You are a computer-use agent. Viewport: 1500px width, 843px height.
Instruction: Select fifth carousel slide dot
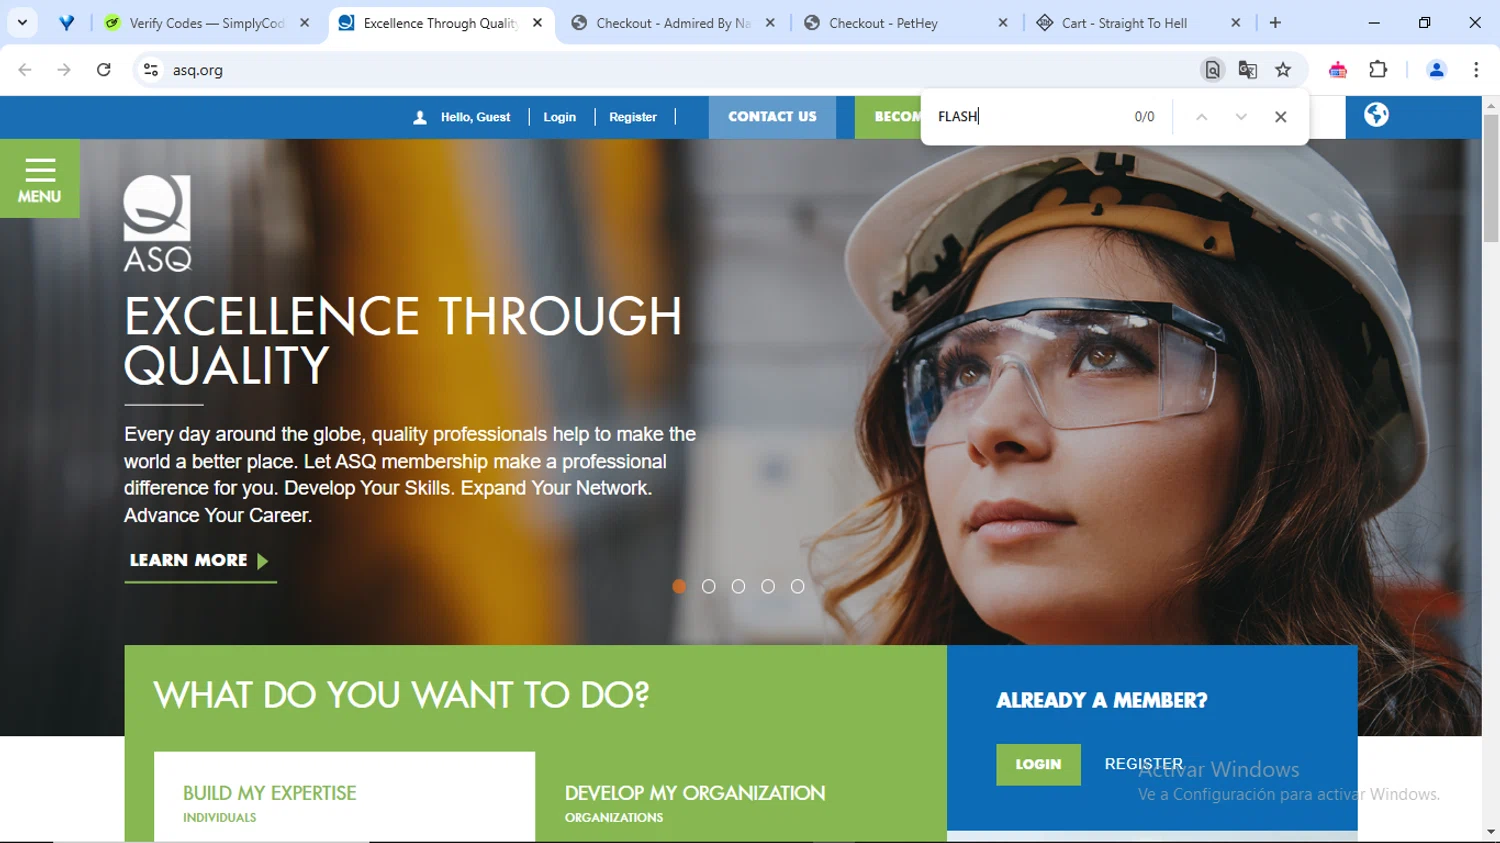pos(797,587)
